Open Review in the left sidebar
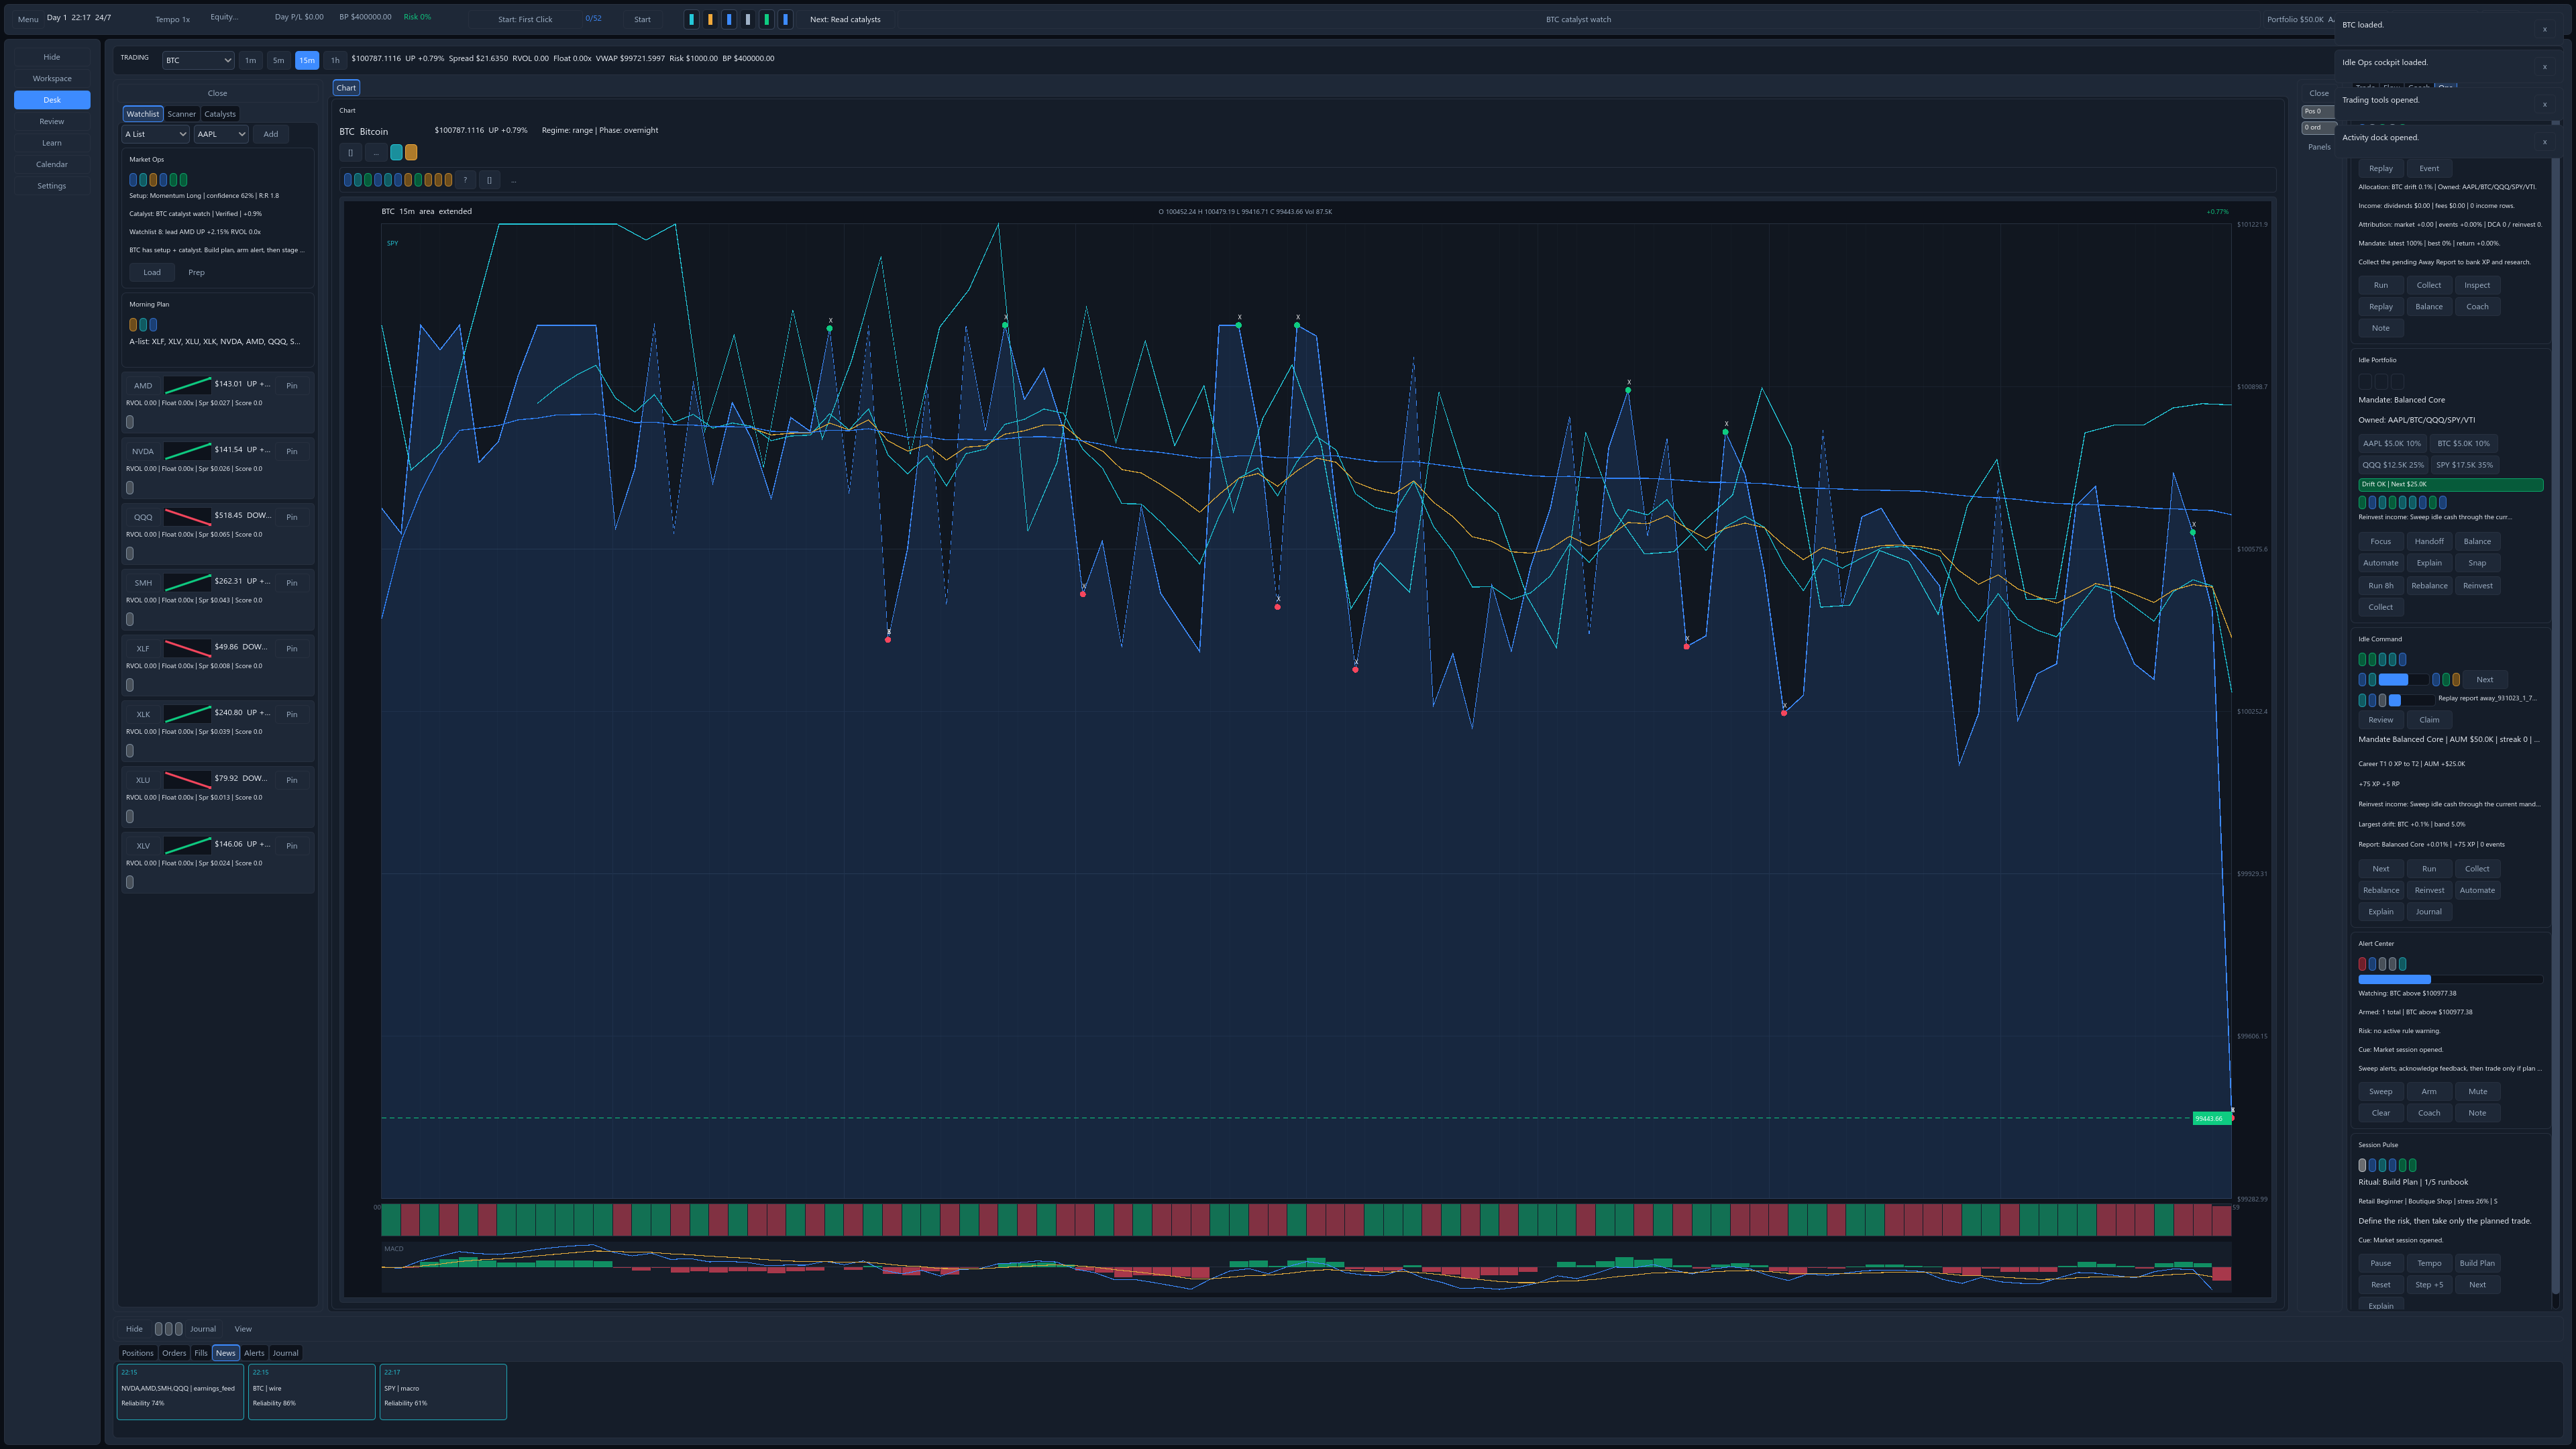The height and width of the screenshot is (1449, 2576). pyautogui.click(x=52, y=121)
